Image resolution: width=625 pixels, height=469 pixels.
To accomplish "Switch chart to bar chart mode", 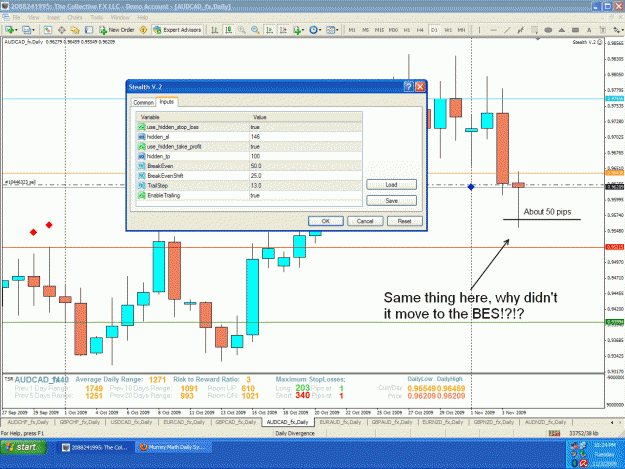I will pyautogui.click(x=215, y=30).
